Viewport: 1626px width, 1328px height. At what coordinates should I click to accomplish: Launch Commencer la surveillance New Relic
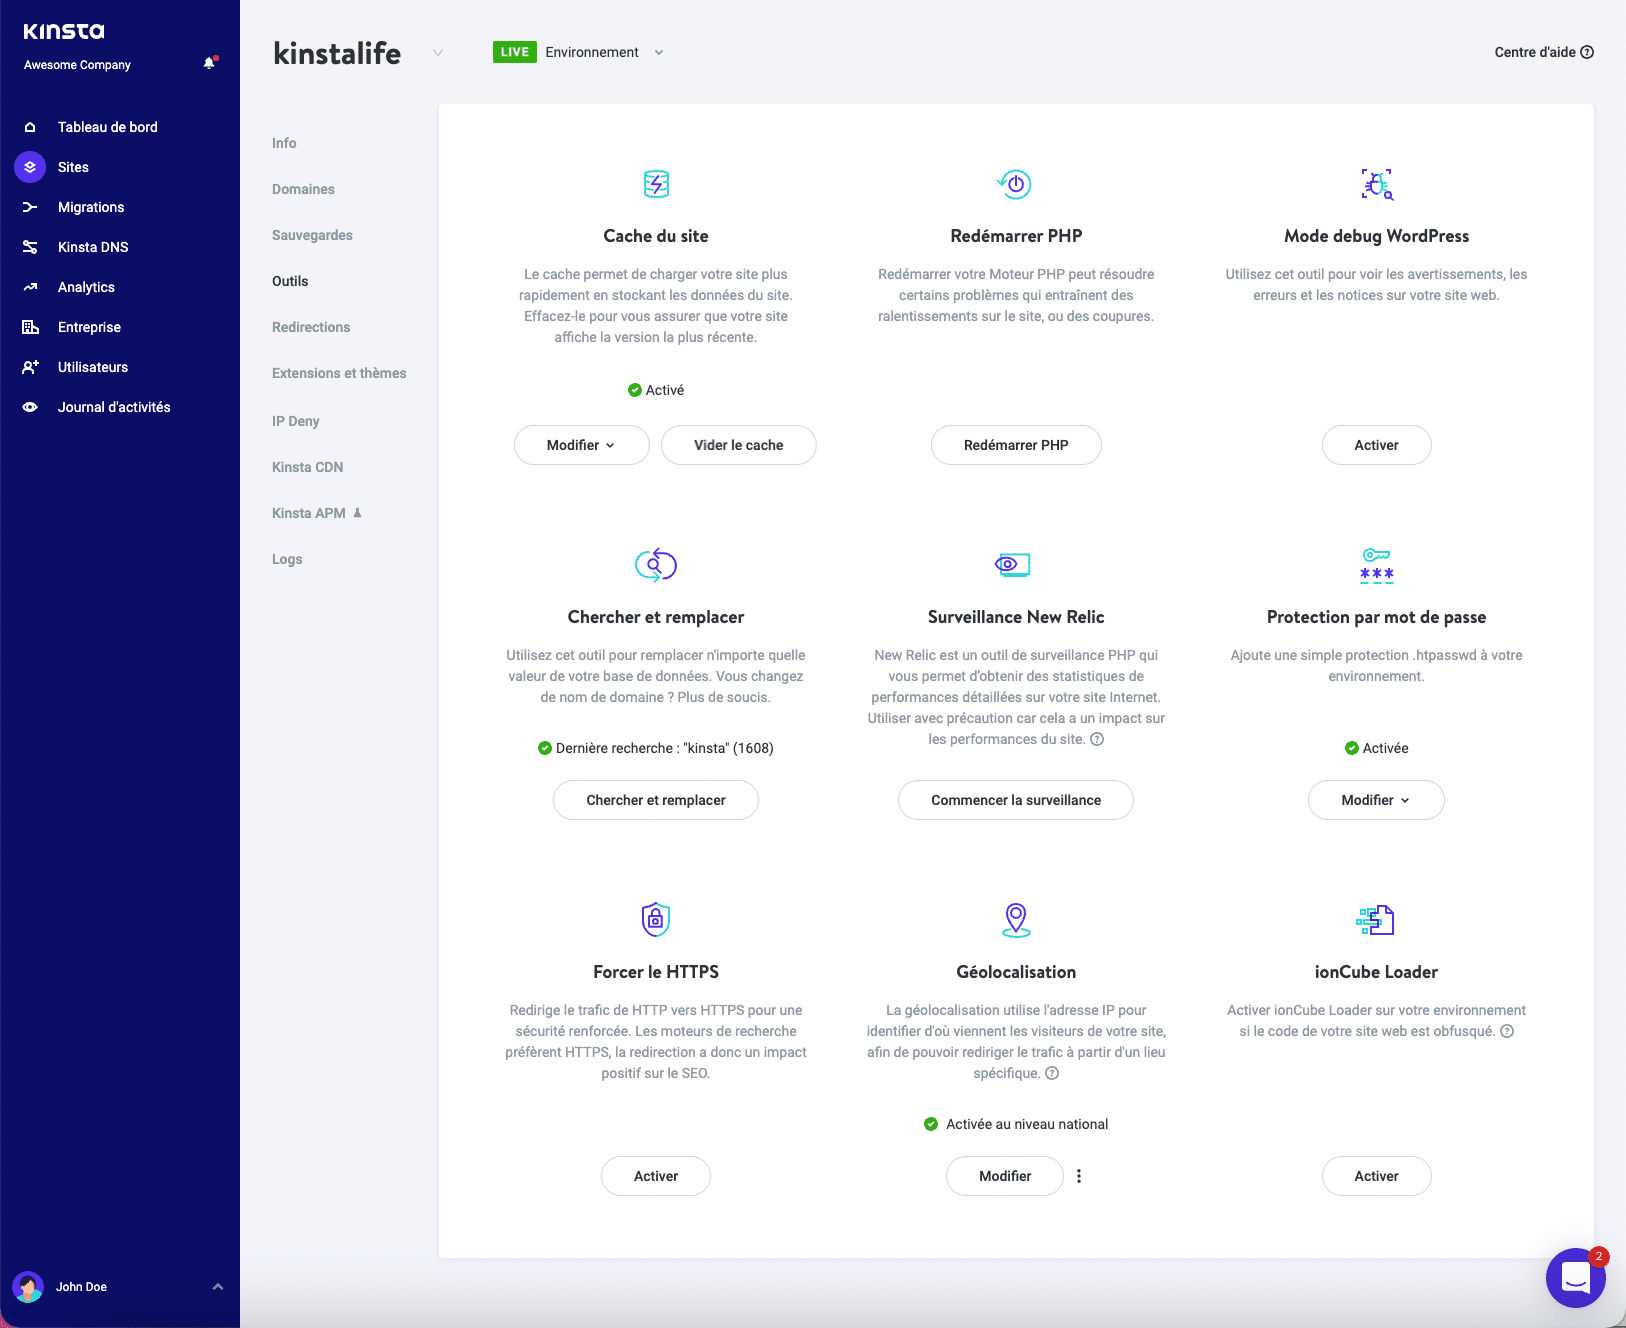pos(1016,800)
